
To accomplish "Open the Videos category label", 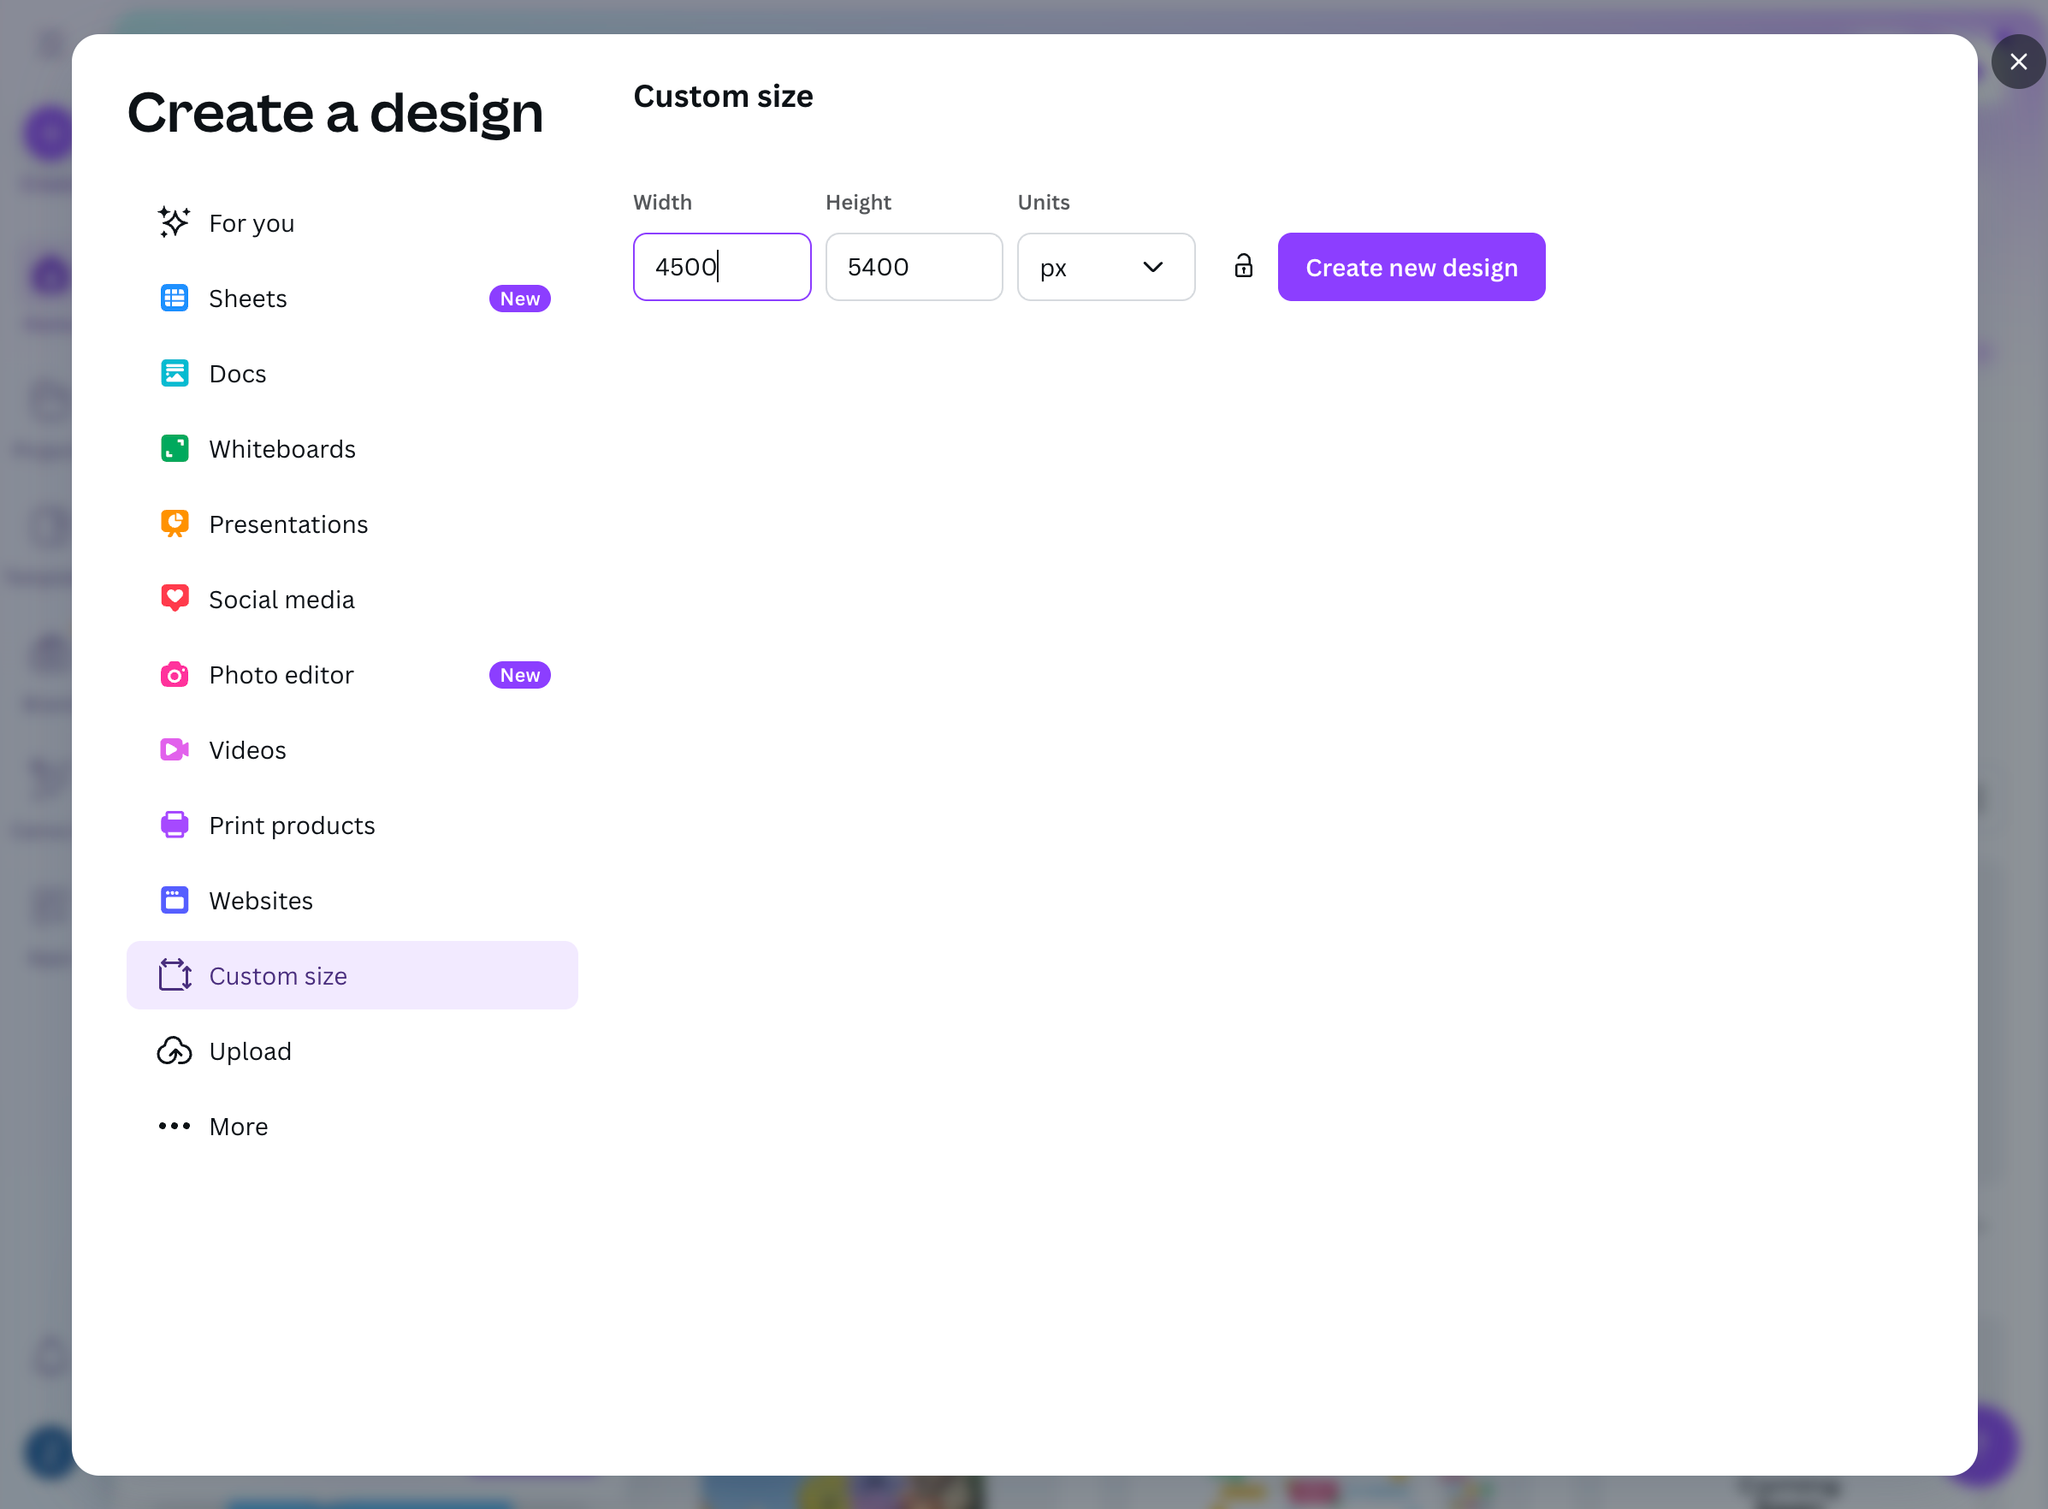I will (x=247, y=750).
